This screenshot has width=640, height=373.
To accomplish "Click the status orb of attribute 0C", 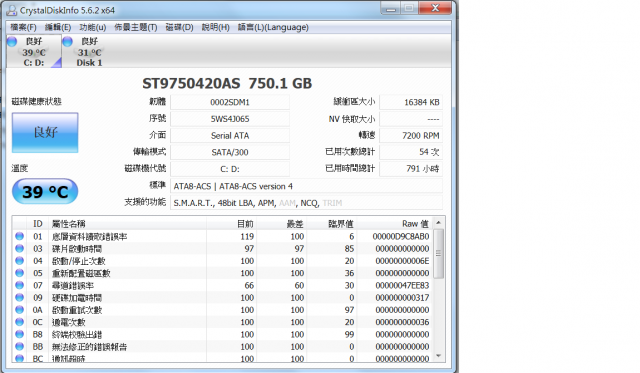I will click(x=19, y=322).
